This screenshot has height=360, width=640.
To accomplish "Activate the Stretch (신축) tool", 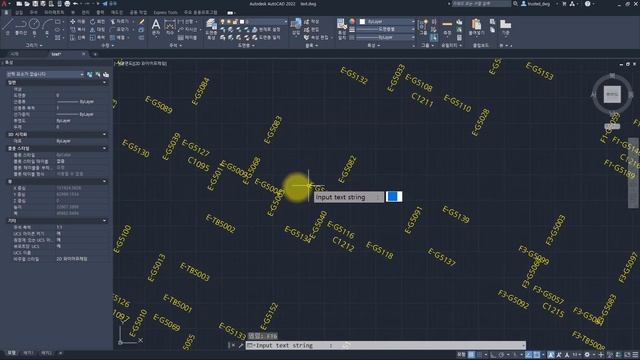I will 77,38.
